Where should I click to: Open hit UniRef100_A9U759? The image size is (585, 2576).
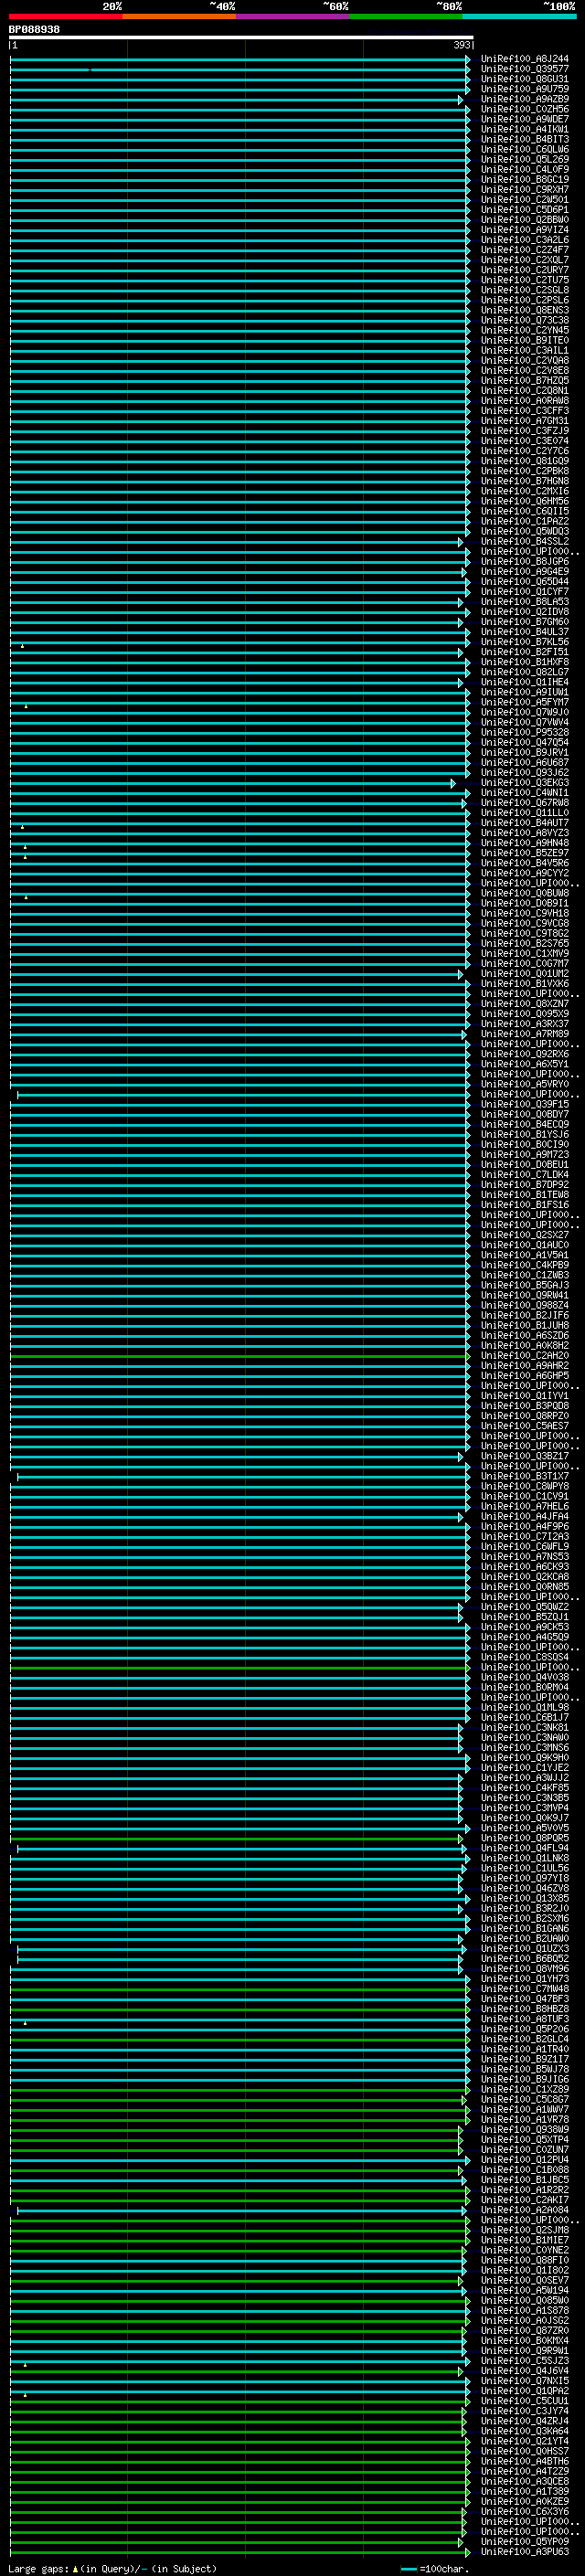coord(525,89)
